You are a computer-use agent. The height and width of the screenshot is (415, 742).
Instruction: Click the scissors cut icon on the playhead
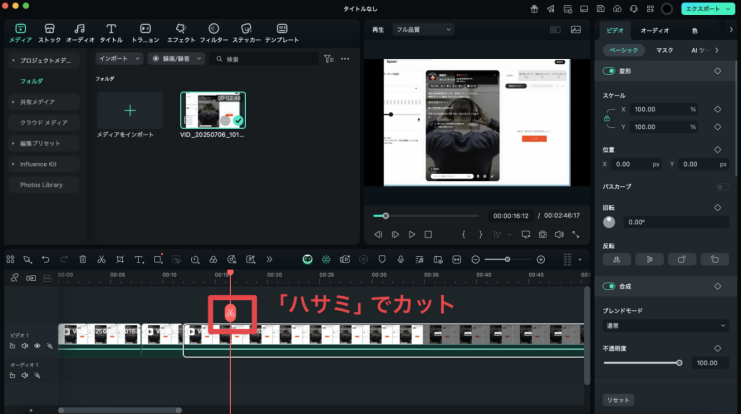[x=230, y=313]
